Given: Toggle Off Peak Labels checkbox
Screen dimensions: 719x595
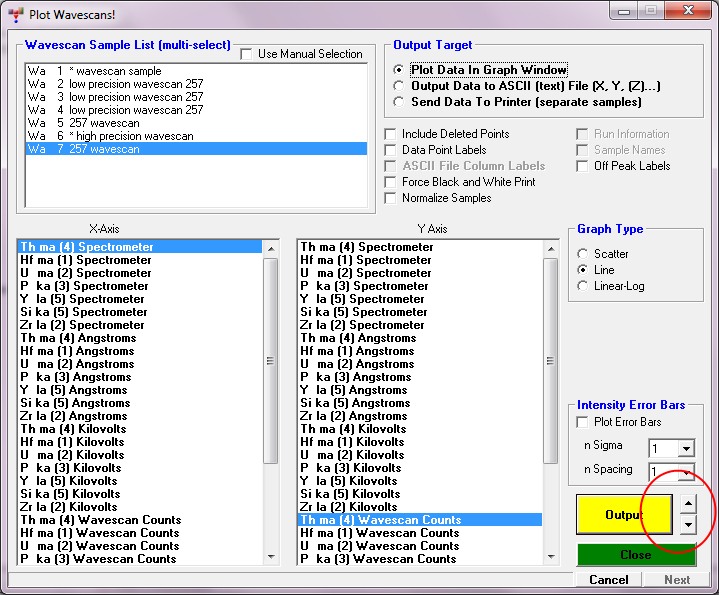Looking at the screenshot, I should [x=584, y=166].
